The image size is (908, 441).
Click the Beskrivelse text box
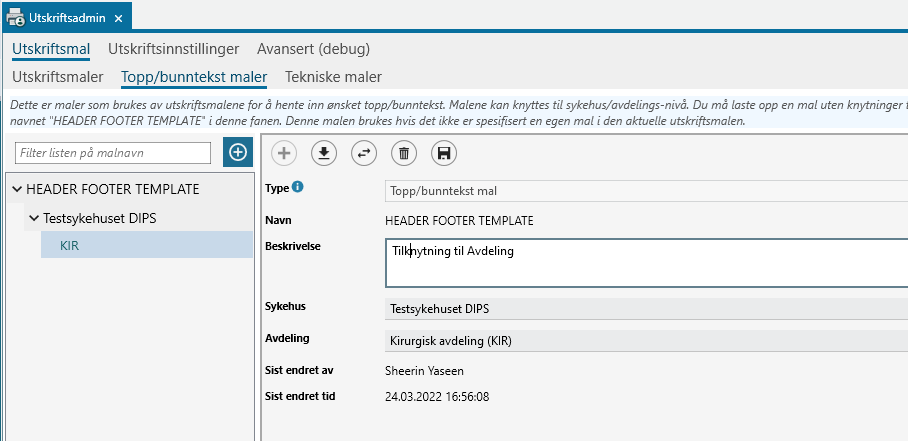(646, 263)
